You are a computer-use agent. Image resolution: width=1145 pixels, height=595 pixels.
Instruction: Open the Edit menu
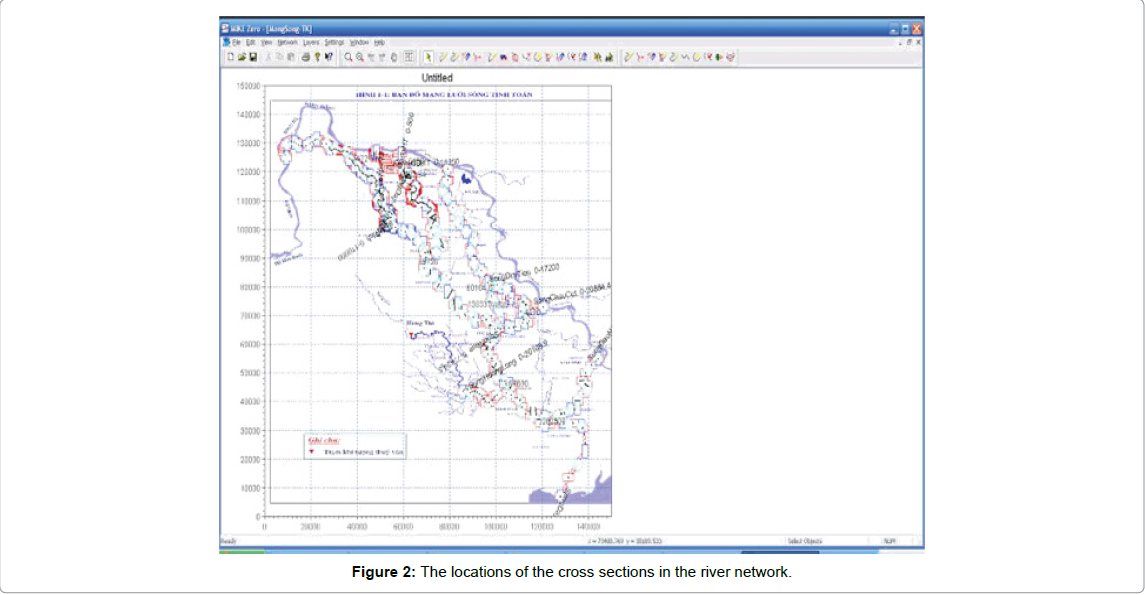click(251, 43)
